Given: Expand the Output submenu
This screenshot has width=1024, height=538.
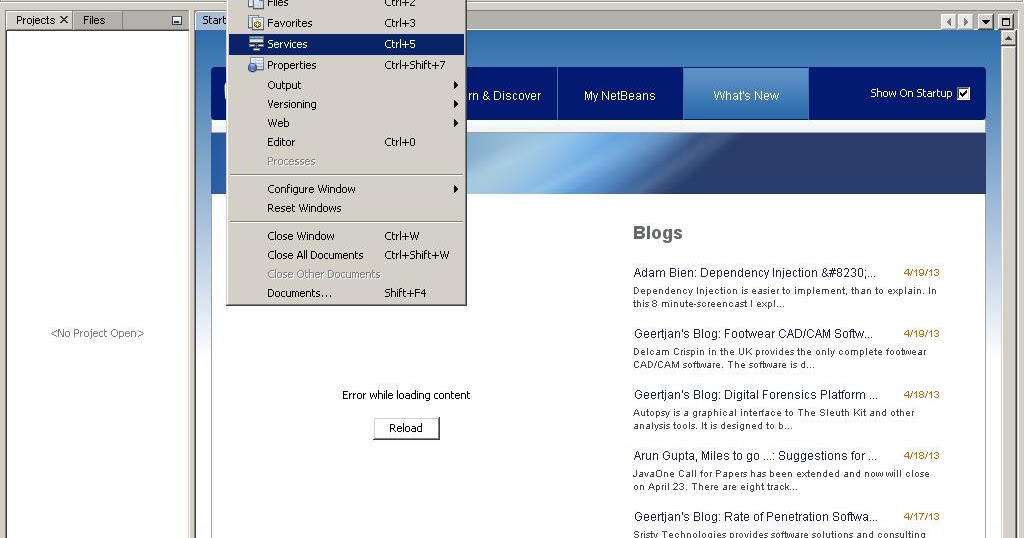Looking at the screenshot, I should coord(346,85).
